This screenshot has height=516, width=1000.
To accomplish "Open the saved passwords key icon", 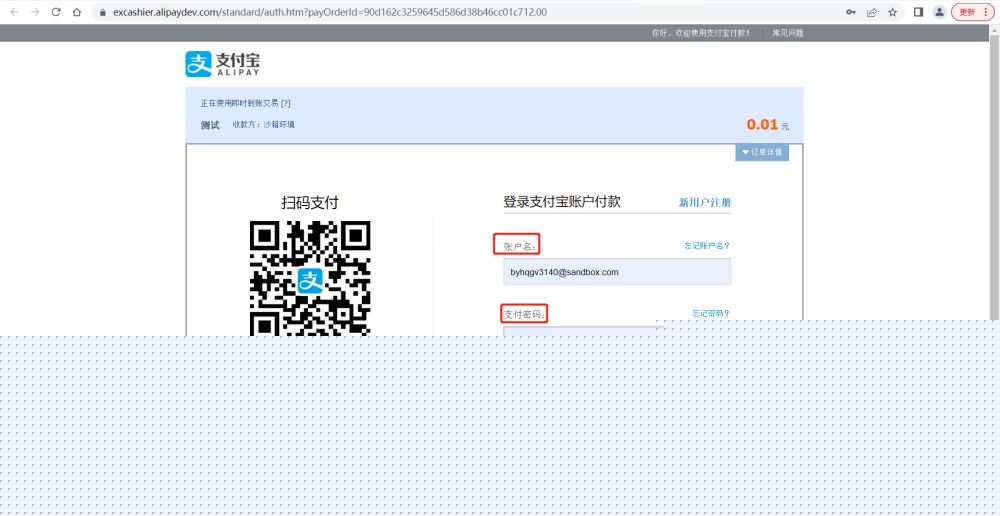I will [x=851, y=12].
